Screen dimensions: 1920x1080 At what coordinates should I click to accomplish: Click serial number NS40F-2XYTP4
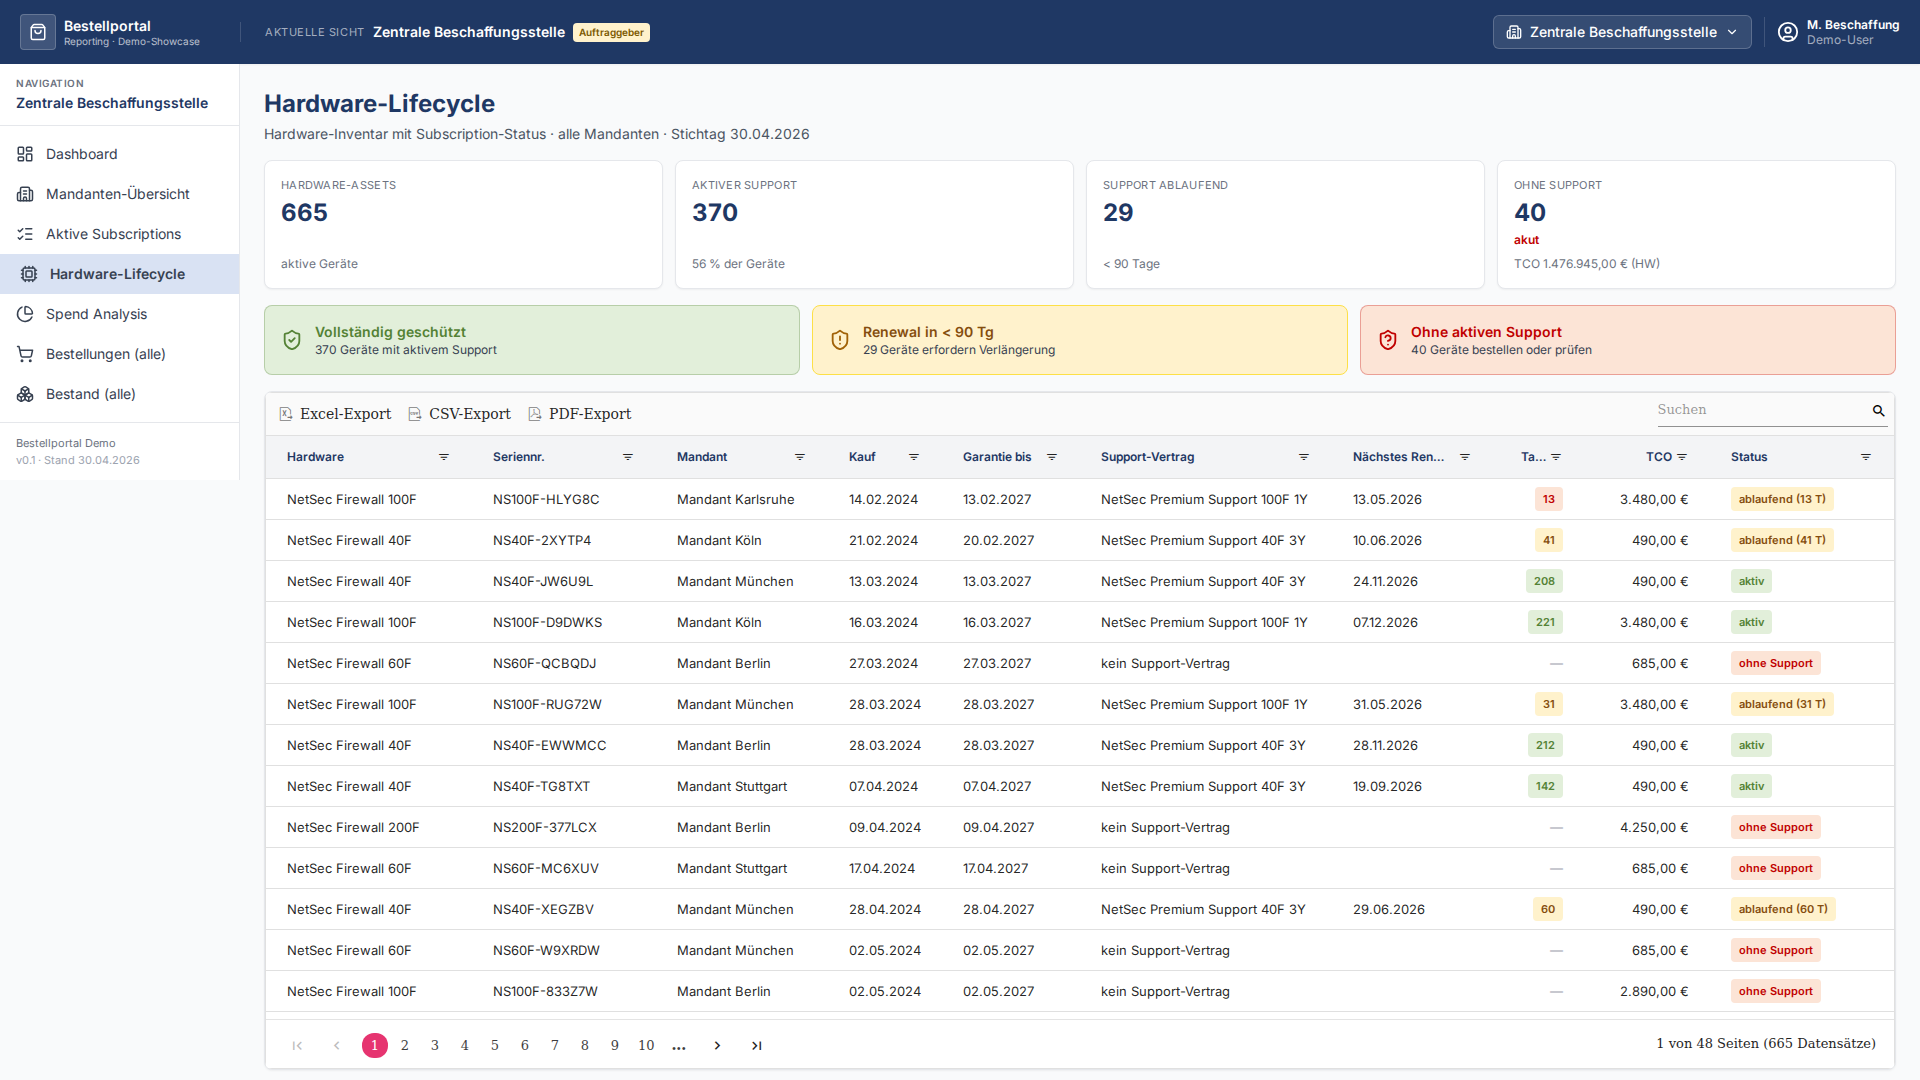[542, 541]
